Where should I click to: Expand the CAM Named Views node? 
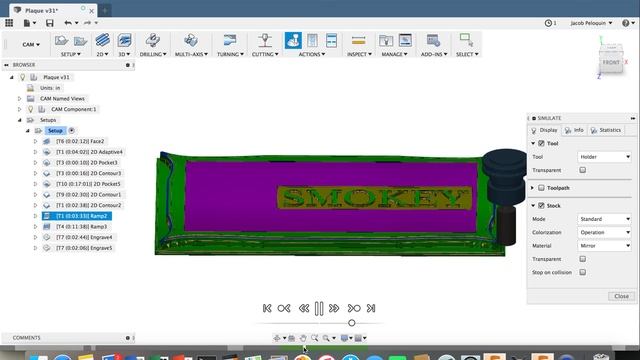point(19,98)
